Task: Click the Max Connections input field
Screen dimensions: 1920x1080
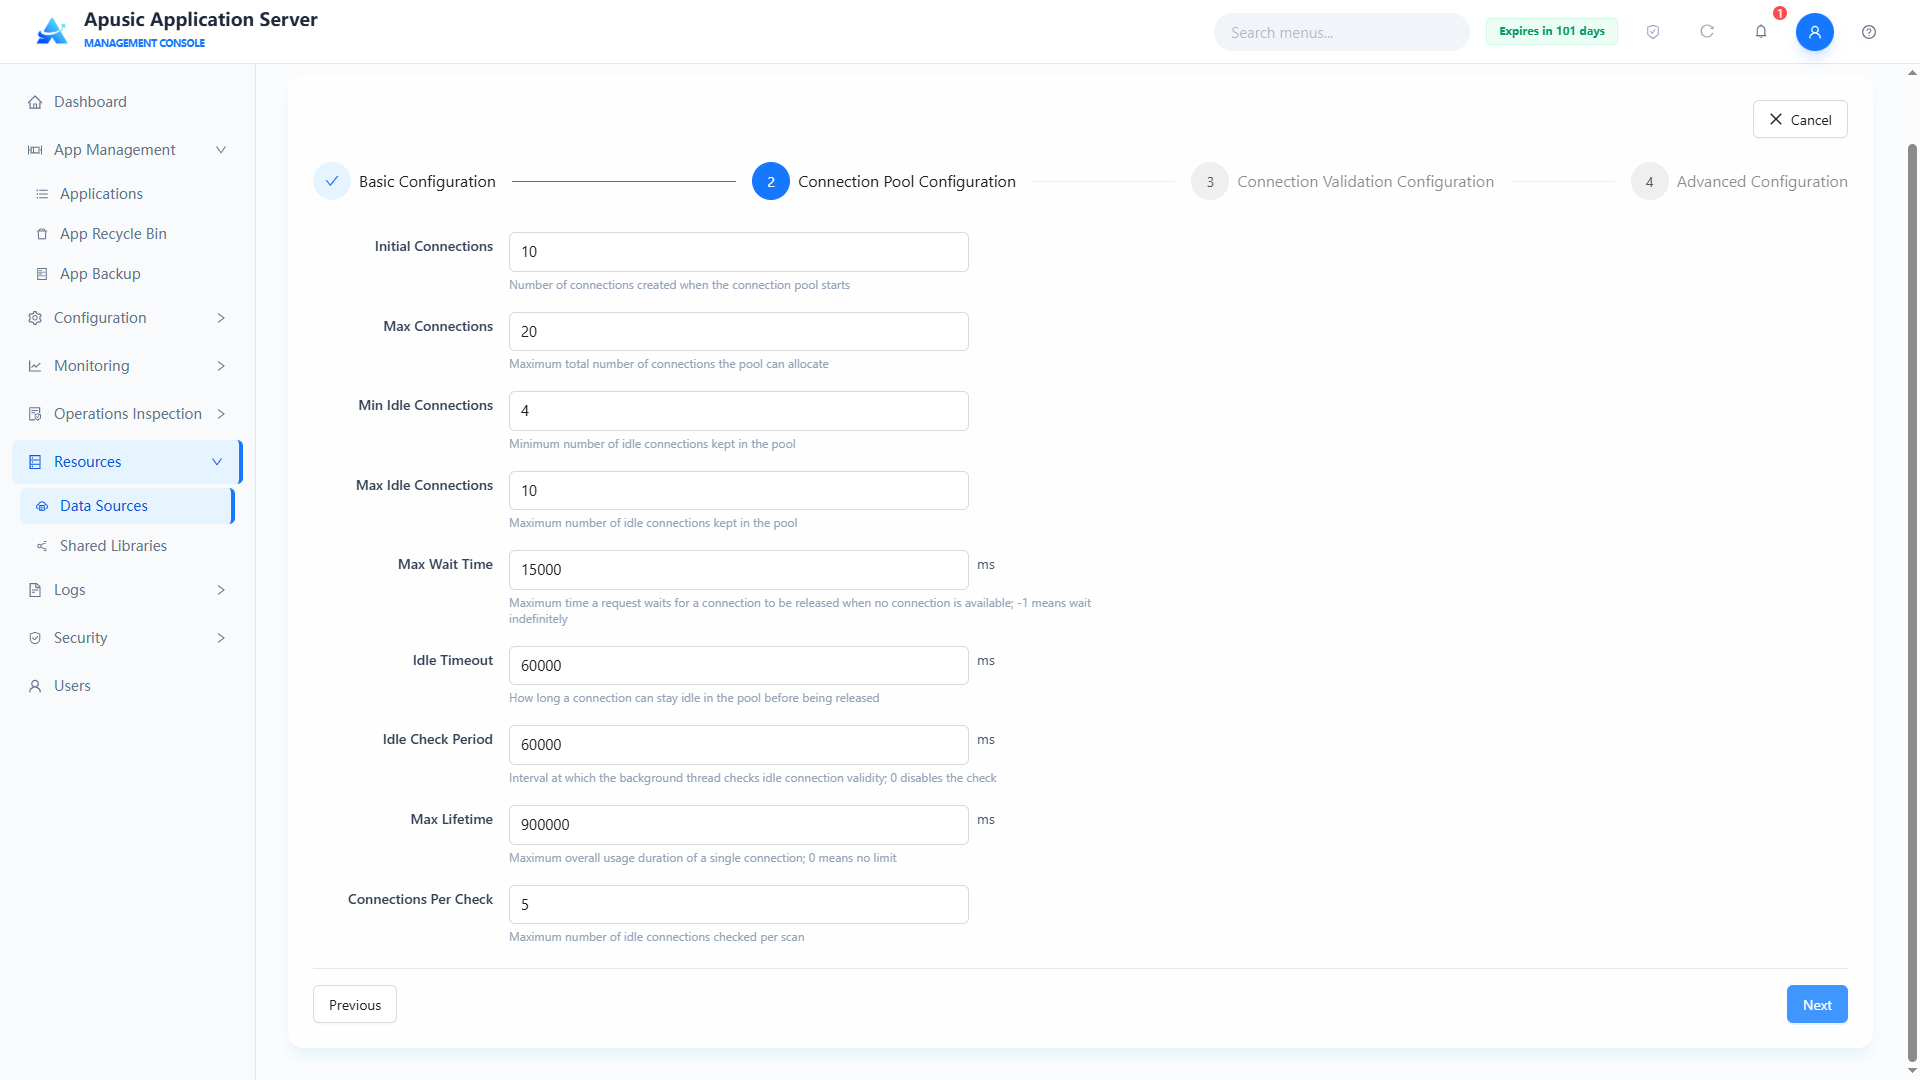Action: click(739, 332)
